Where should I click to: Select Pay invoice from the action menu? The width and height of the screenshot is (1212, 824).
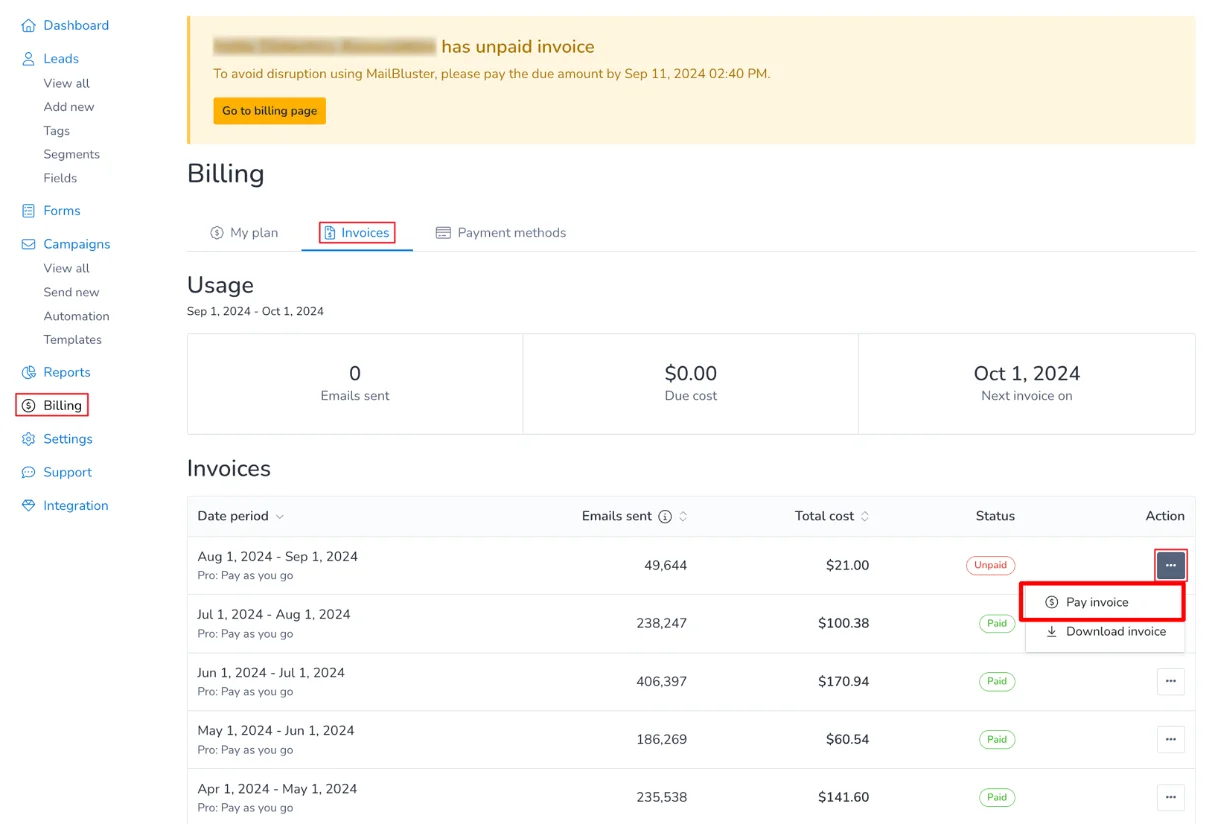1097,602
